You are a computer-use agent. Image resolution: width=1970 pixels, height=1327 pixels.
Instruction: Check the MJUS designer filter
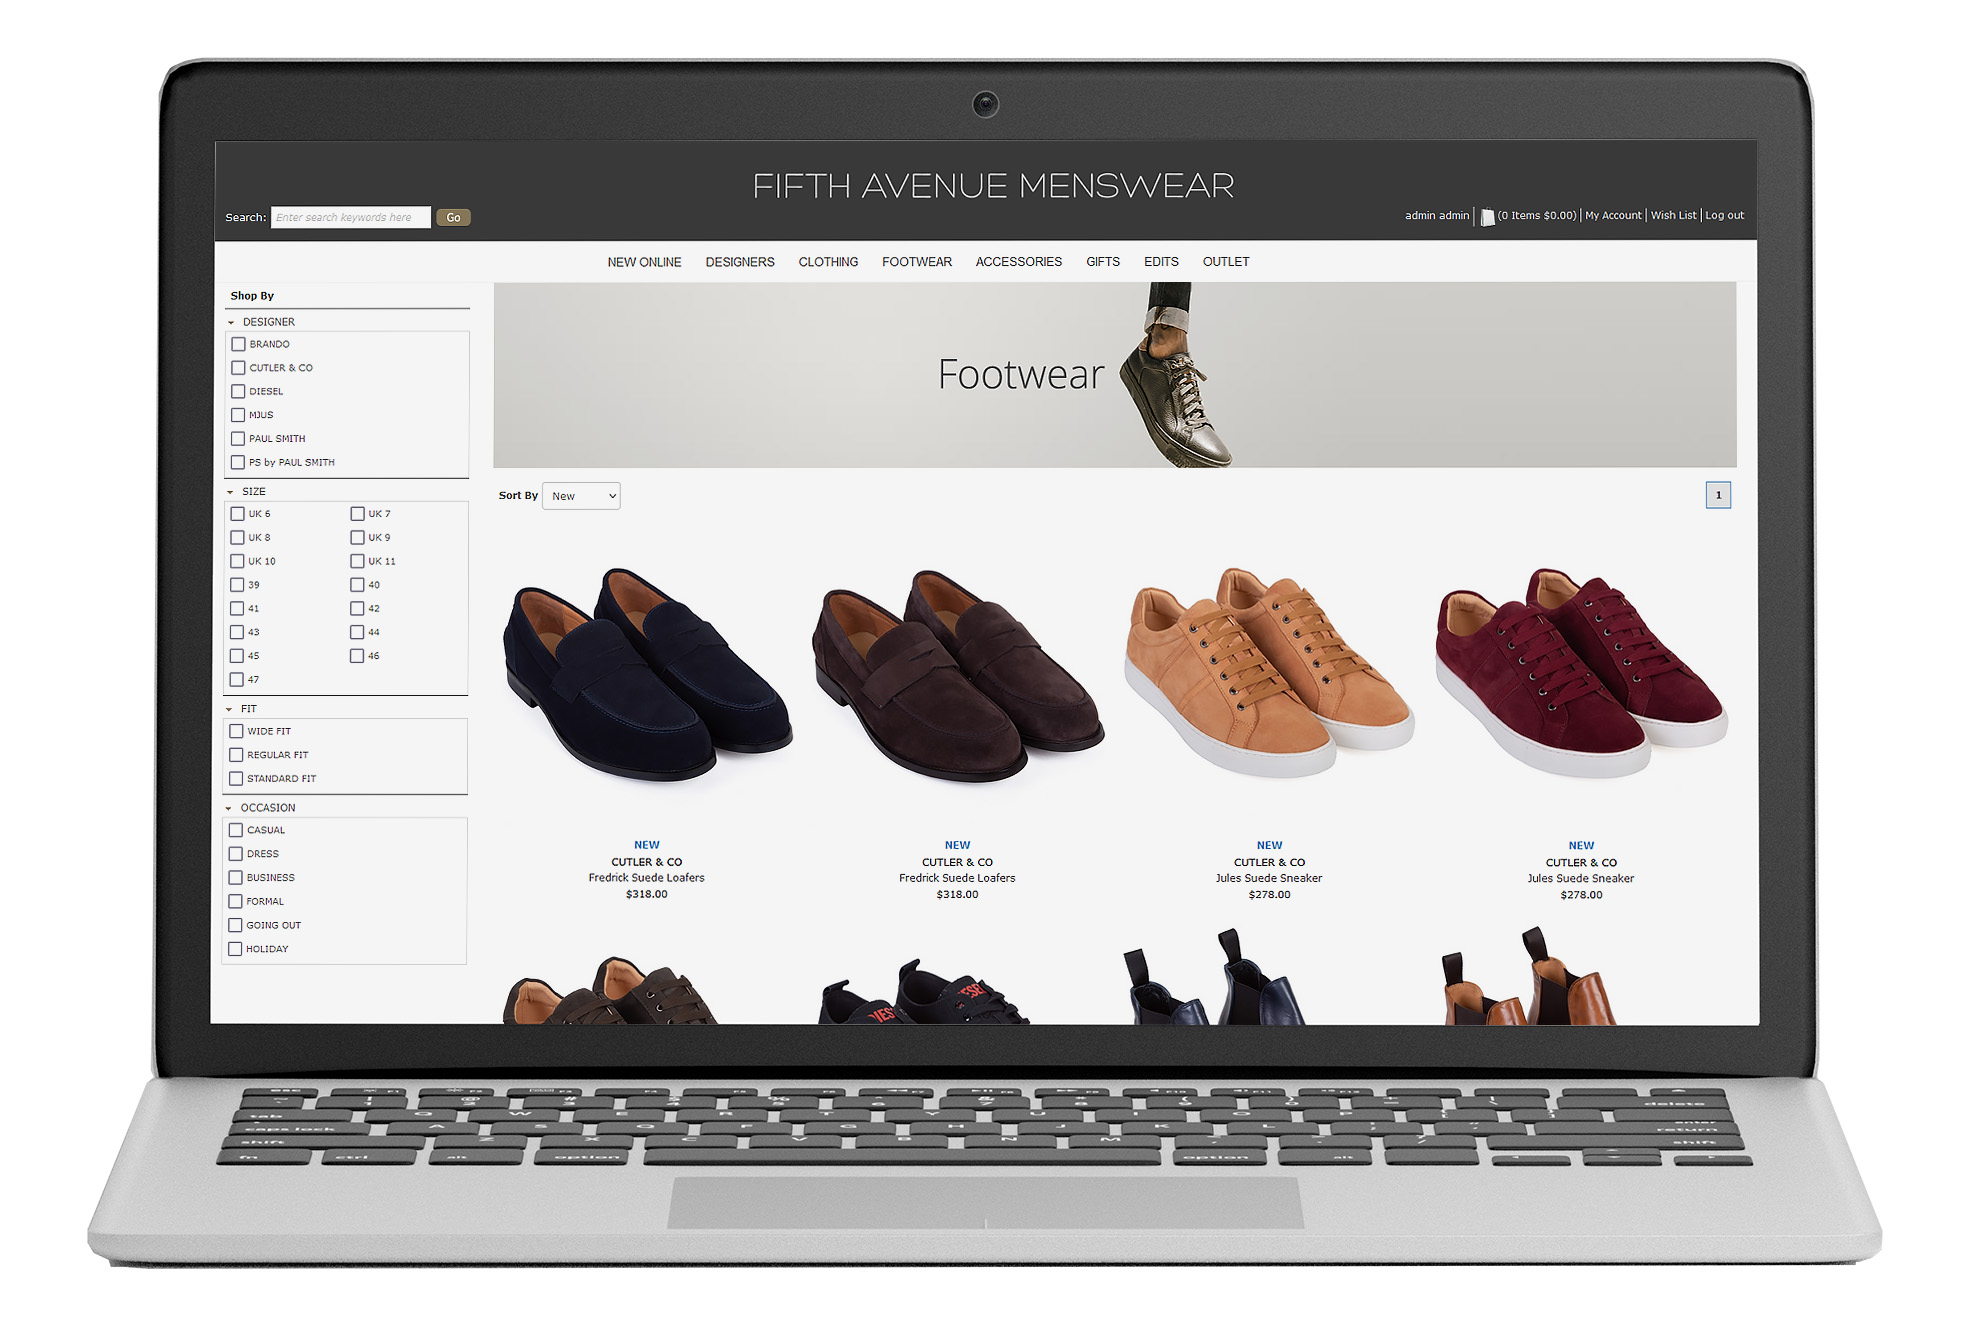[x=238, y=415]
